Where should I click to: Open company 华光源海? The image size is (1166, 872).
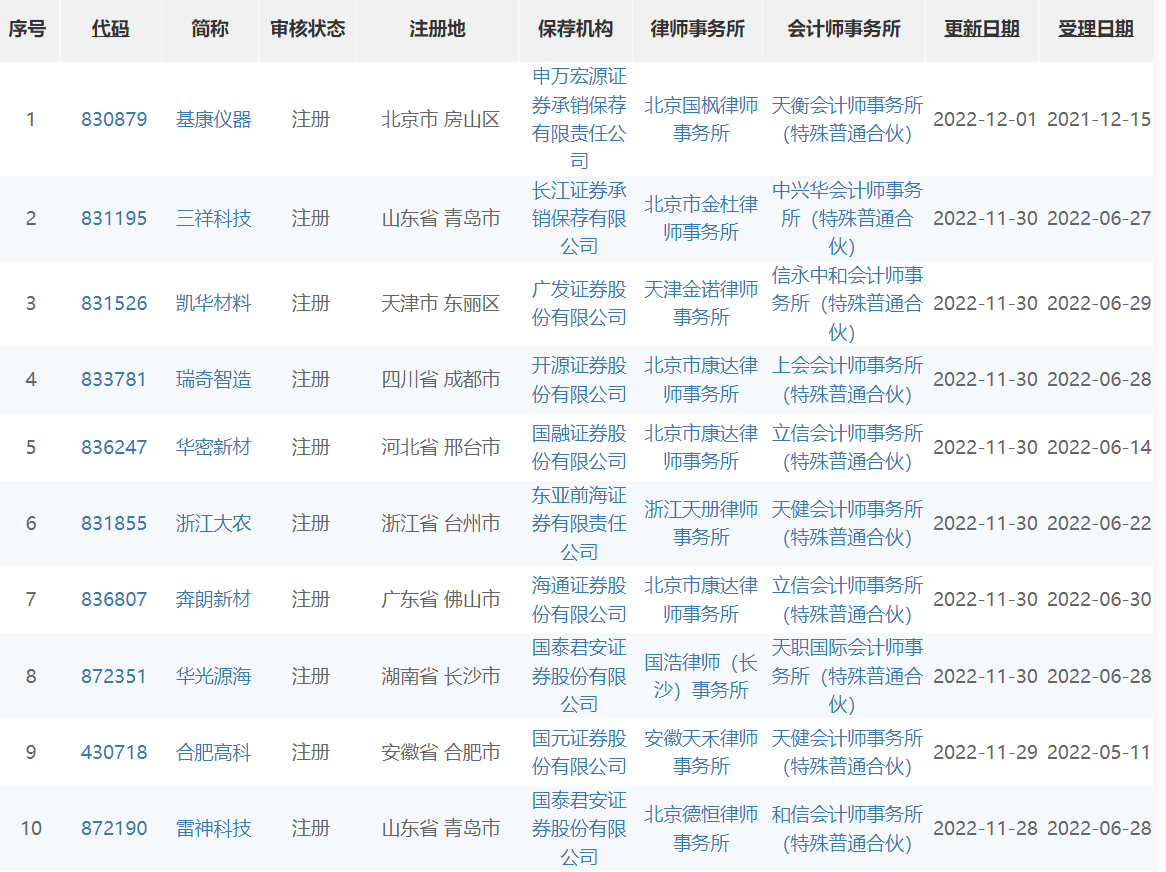[213, 676]
